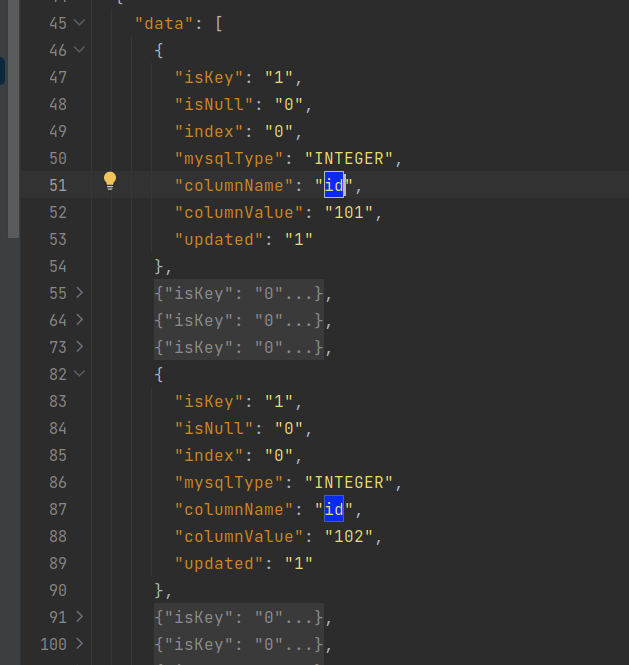Click the "updated" key on line 53
Screen dimensions: 629x665
219,240
